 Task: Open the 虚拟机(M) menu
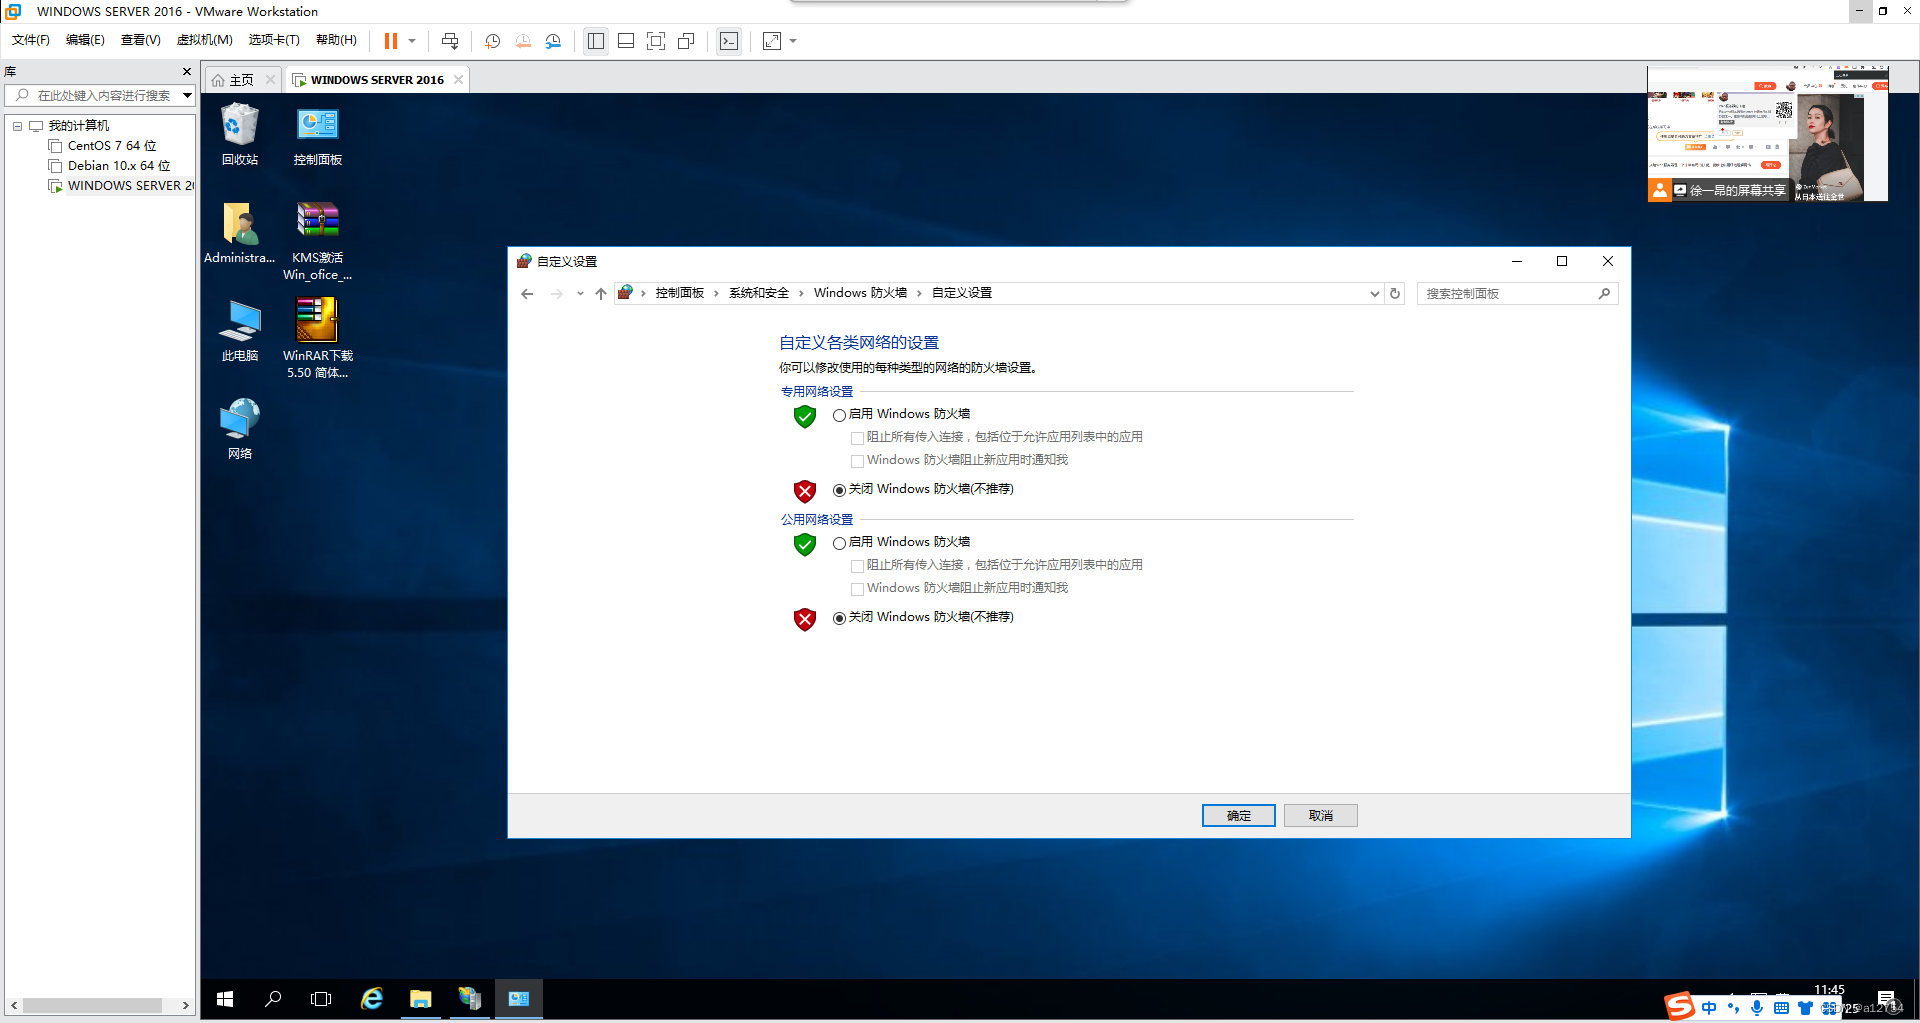(205, 40)
